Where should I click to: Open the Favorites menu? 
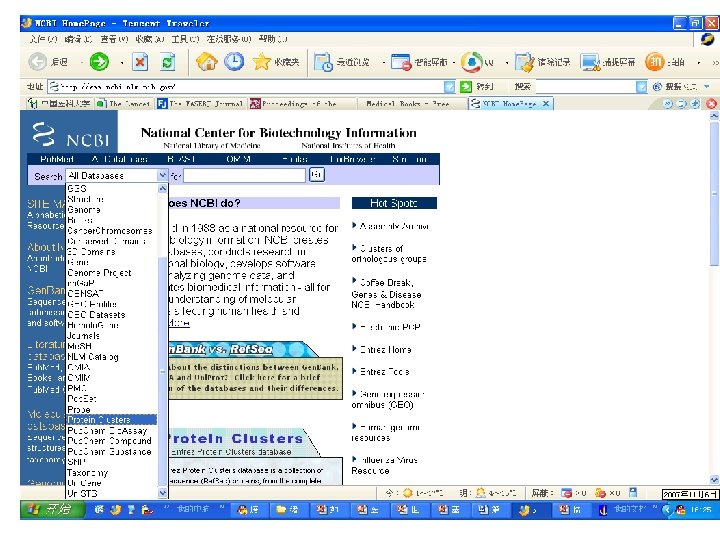150,39
